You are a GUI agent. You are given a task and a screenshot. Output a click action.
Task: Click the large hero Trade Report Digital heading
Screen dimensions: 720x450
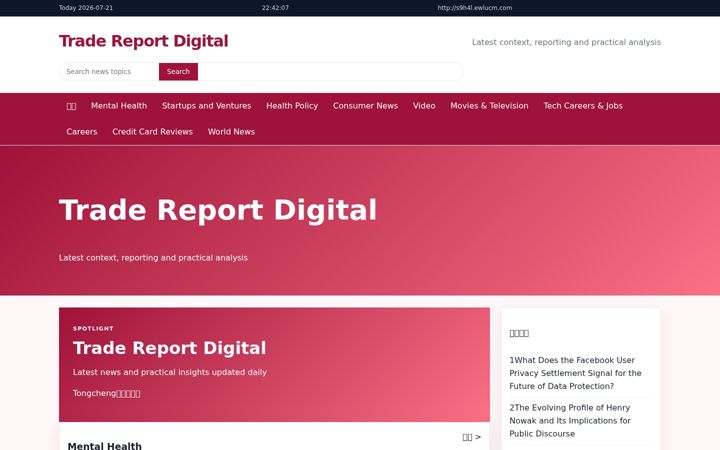click(x=218, y=210)
